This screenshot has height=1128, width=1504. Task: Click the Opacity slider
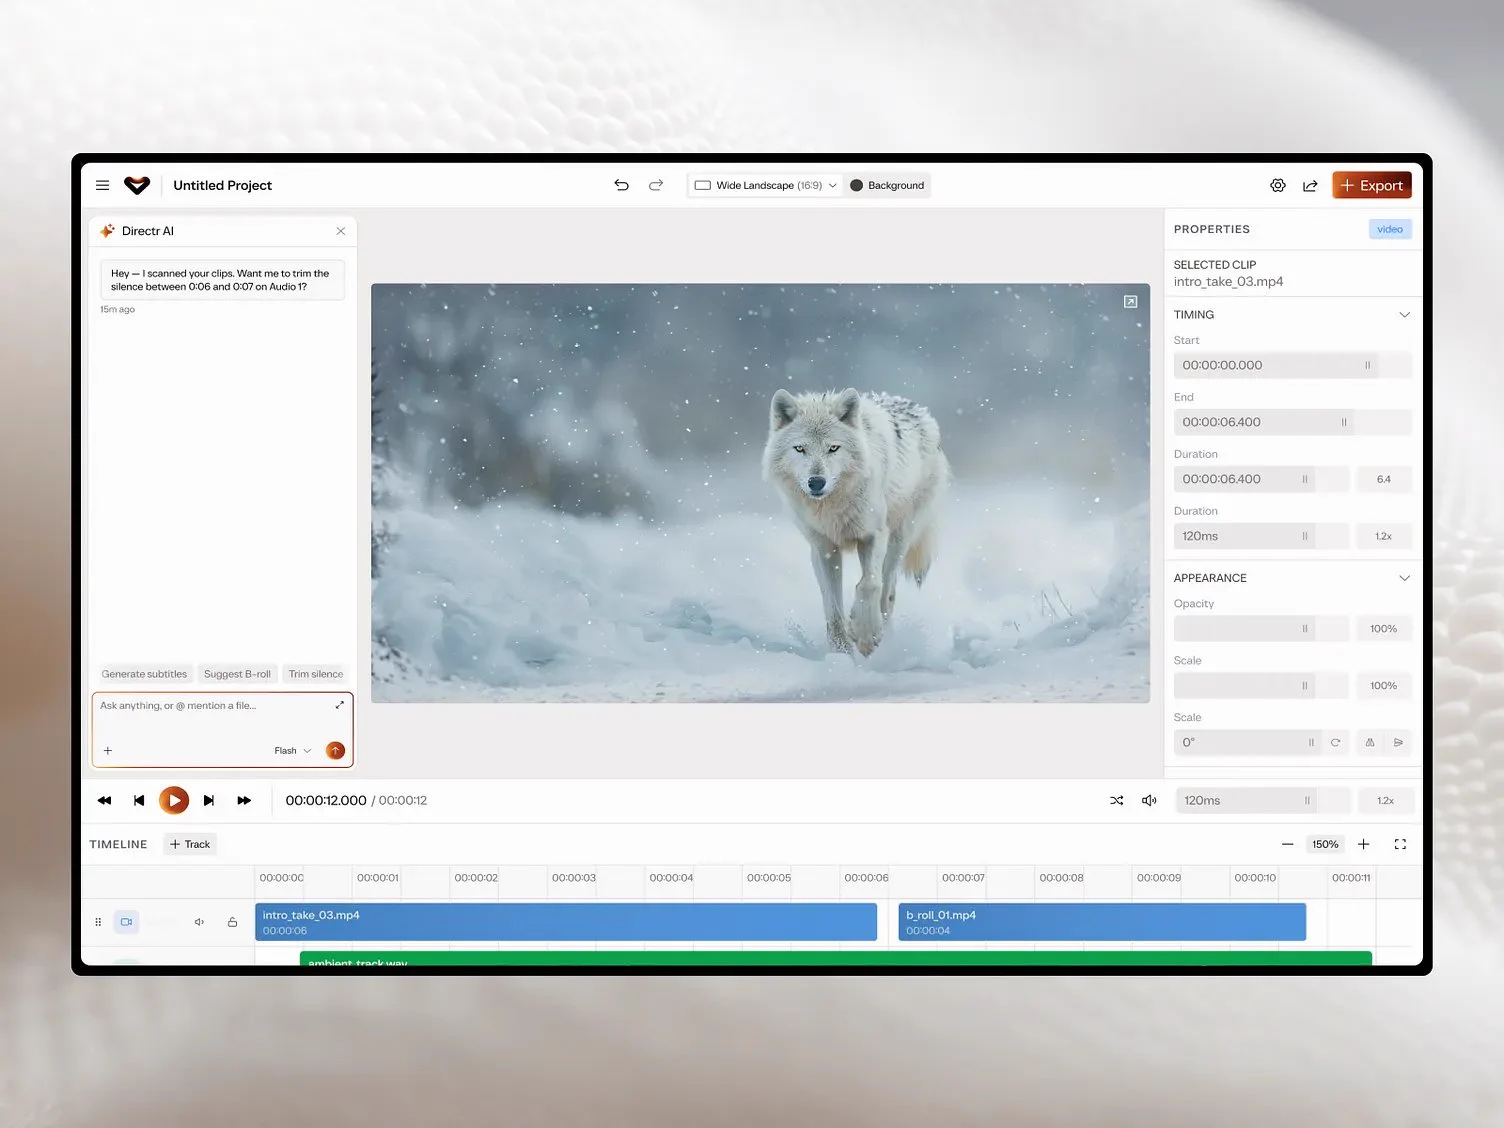pos(1262,629)
